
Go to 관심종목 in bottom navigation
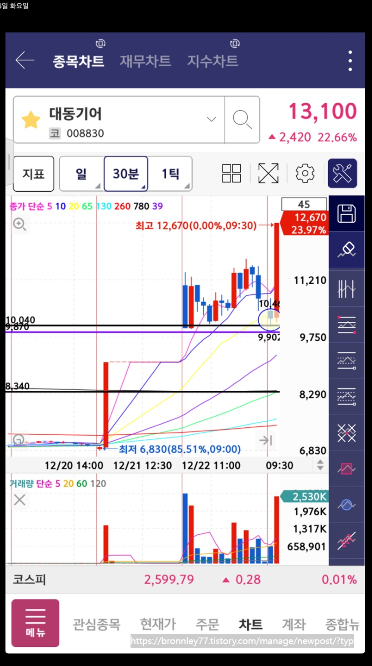click(96, 624)
